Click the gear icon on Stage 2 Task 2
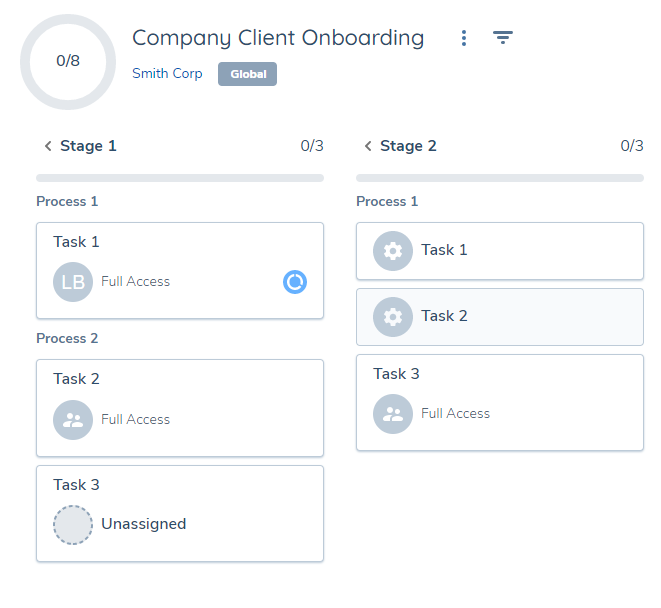Image resolution: width=661 pixels, height=608 pixels. click(393, 316)
